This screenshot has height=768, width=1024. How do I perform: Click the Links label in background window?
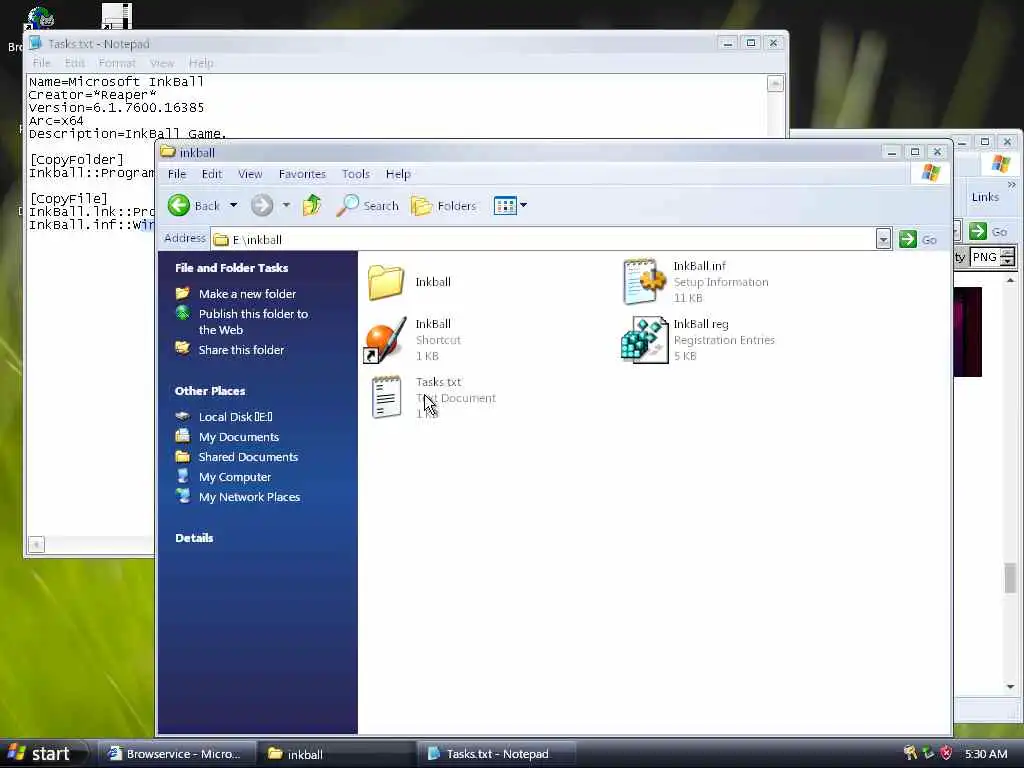pyautogui.click(x=985, y=197)
